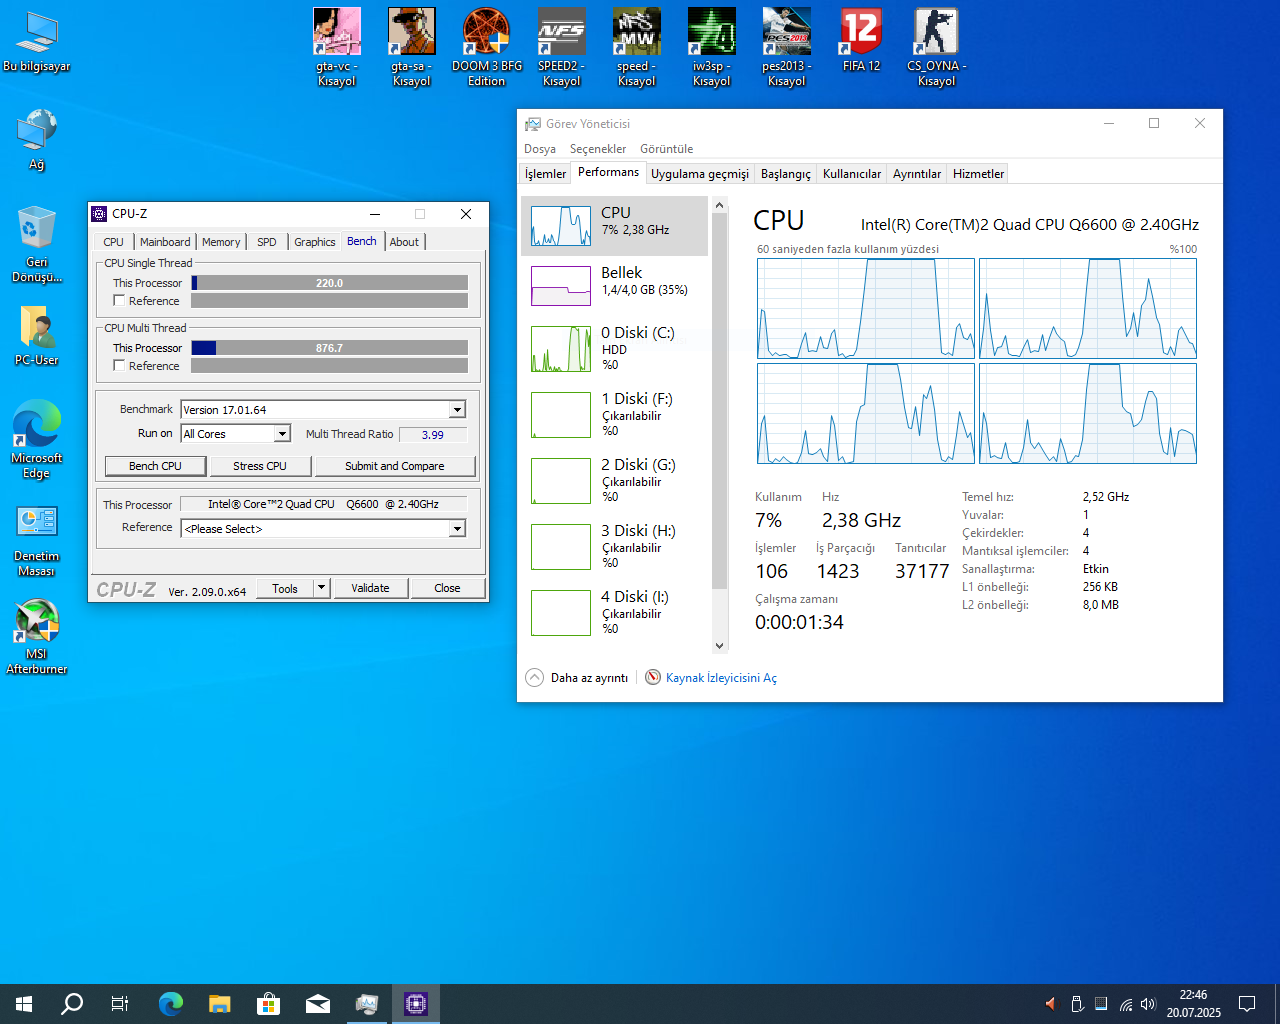
Task: Switch to Memory tab in CPU-Z
Action: [221, 242]
